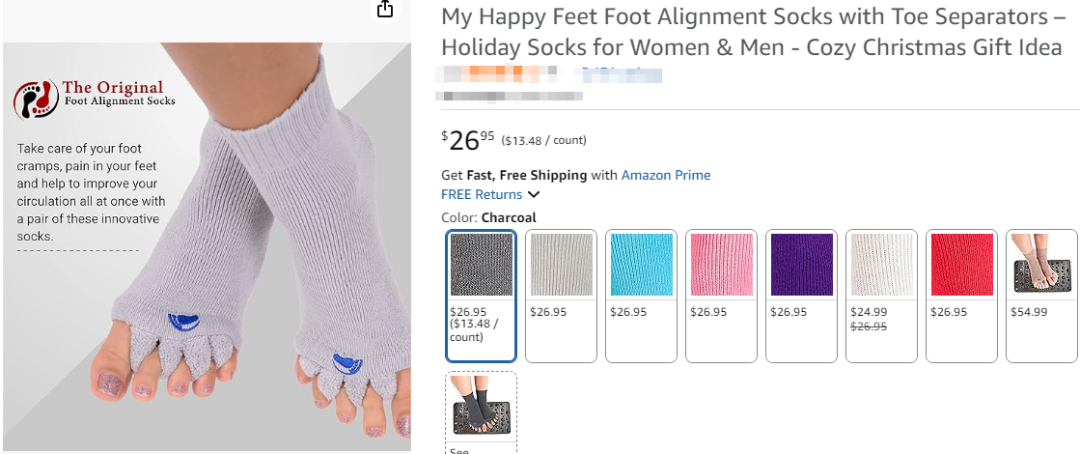
Task: Choose the light gray color swatch
Action: [561, 295]
